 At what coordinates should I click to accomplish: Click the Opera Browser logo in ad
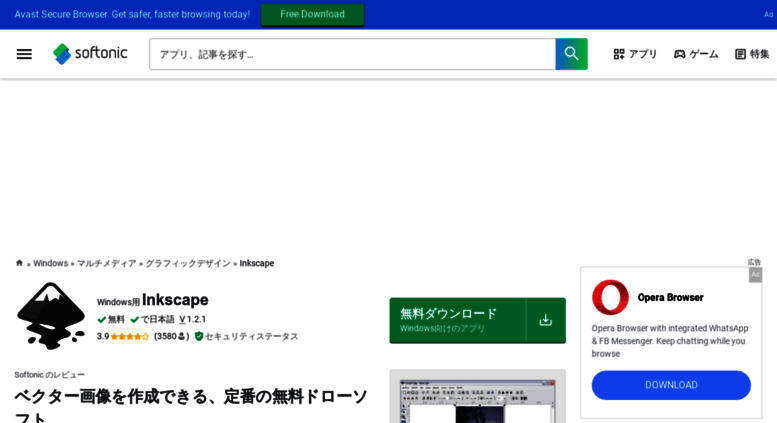(610, 297)
